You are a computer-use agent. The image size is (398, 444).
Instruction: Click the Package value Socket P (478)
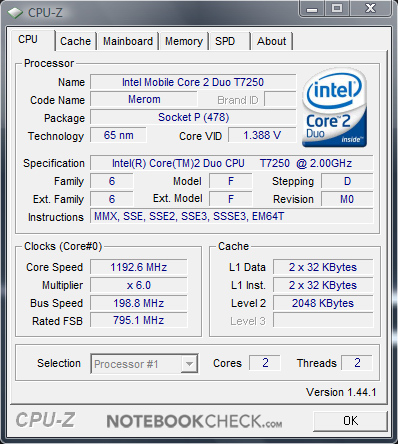[x=193, y=117]
